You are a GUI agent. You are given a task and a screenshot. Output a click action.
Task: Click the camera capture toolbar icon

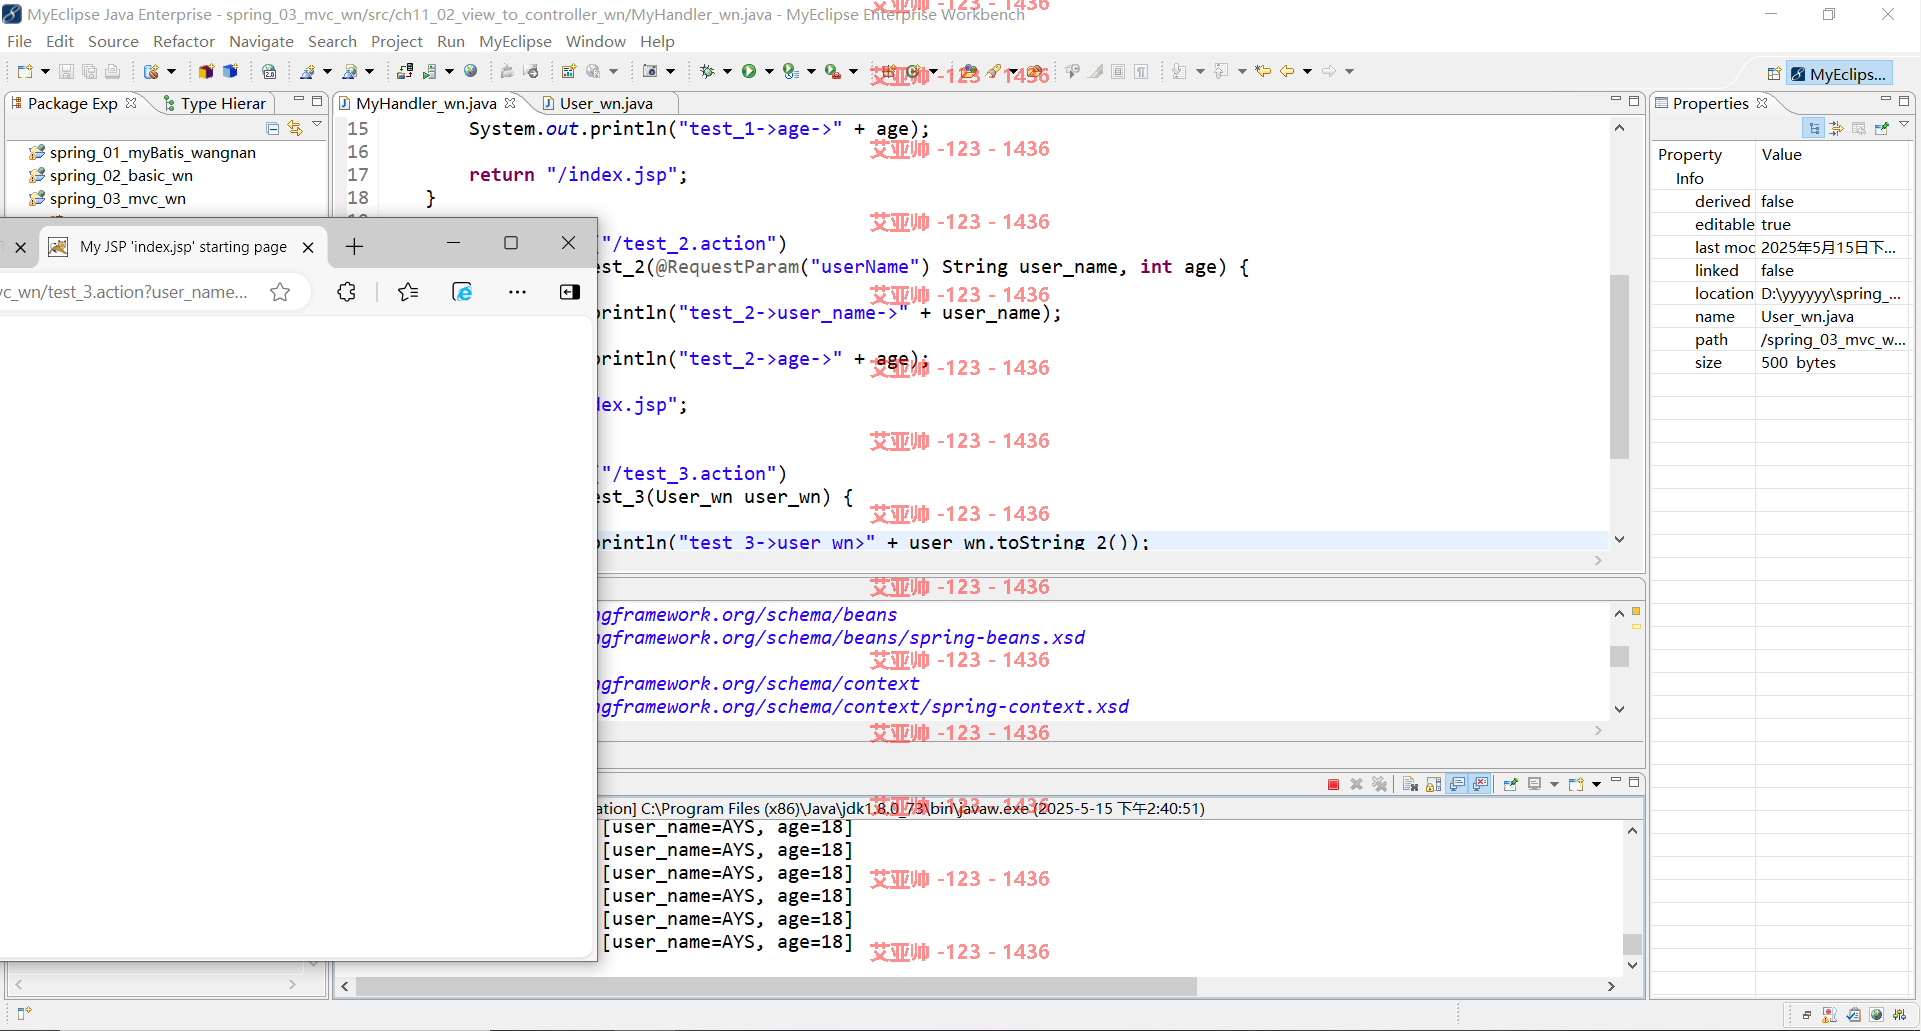650,71
